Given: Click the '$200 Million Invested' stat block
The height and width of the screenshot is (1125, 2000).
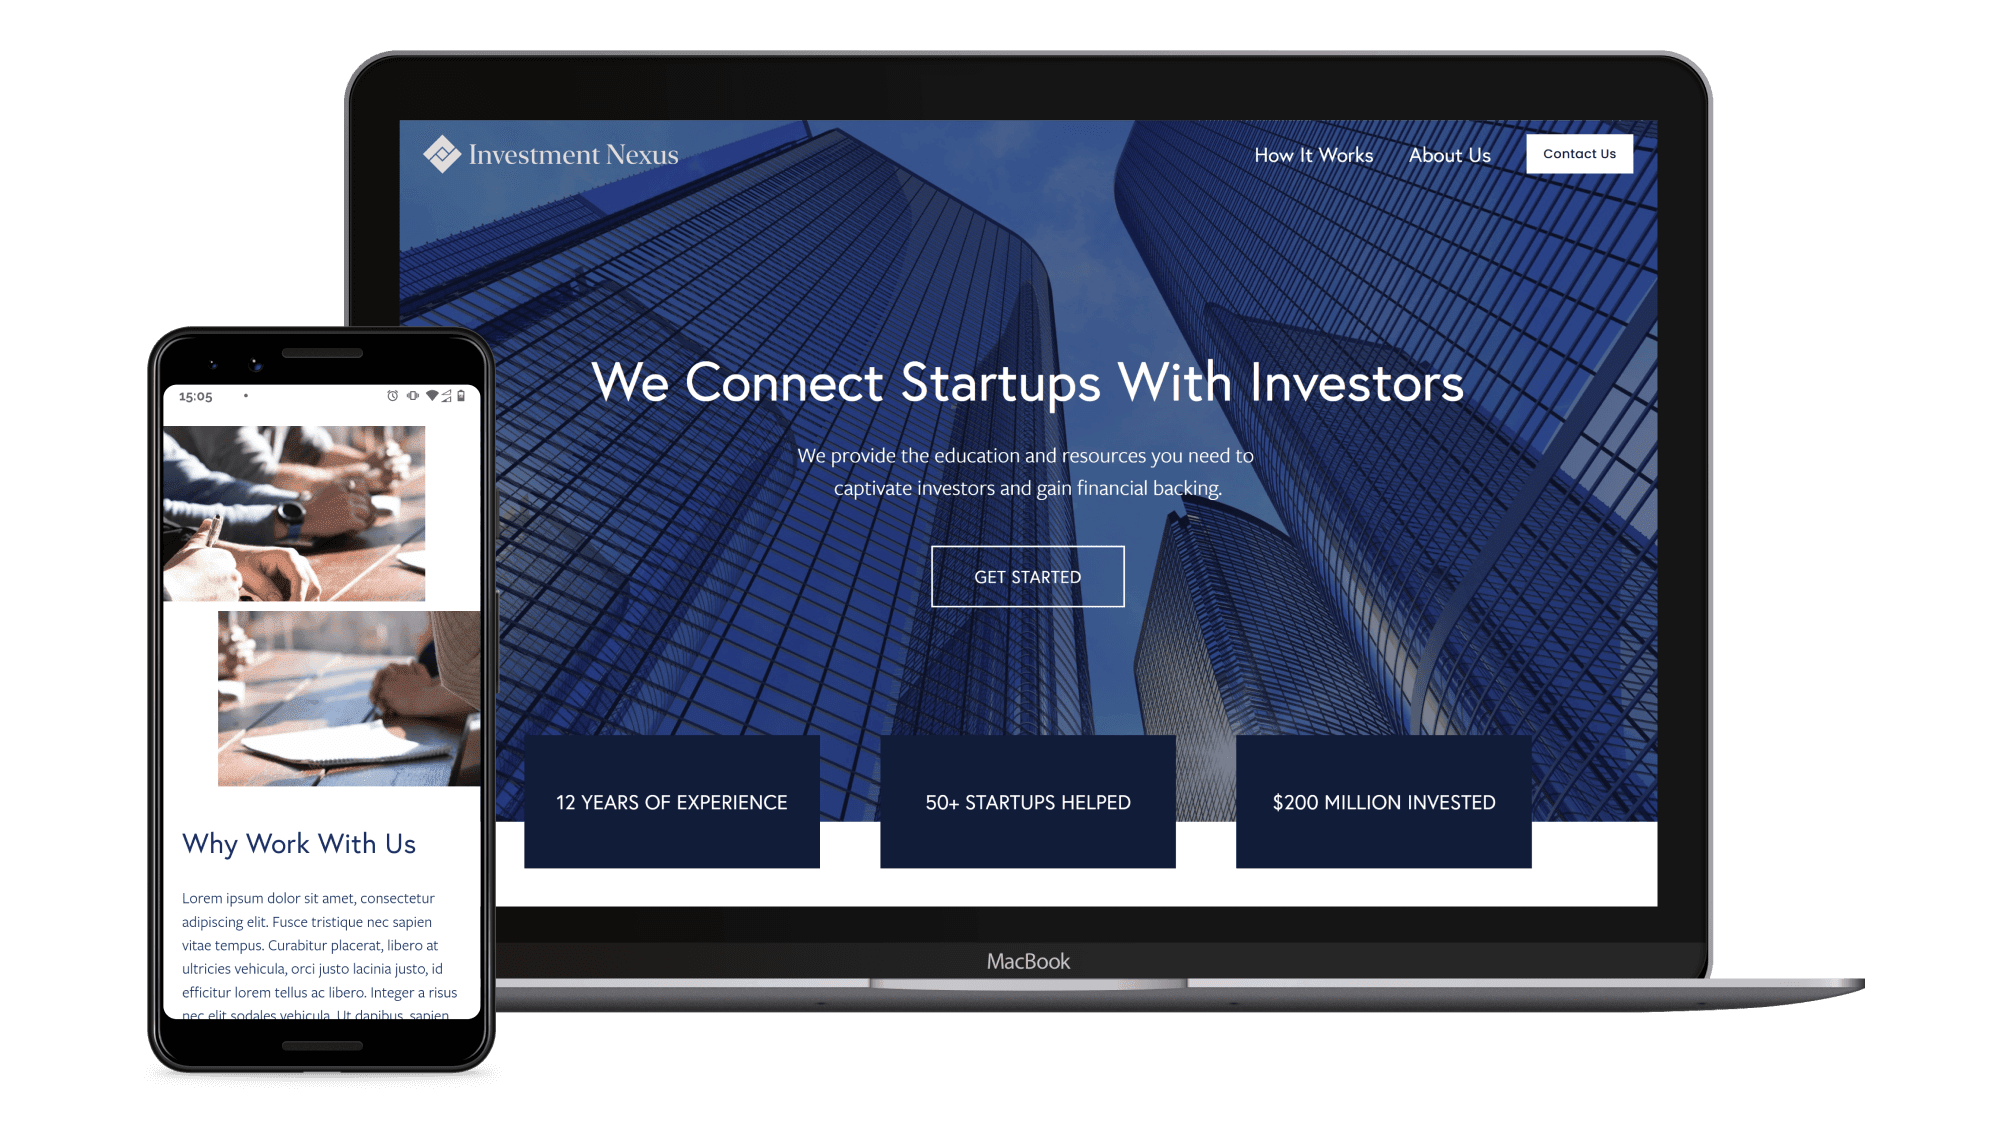Looking at the screenshot, I should tap(1383, 802).
